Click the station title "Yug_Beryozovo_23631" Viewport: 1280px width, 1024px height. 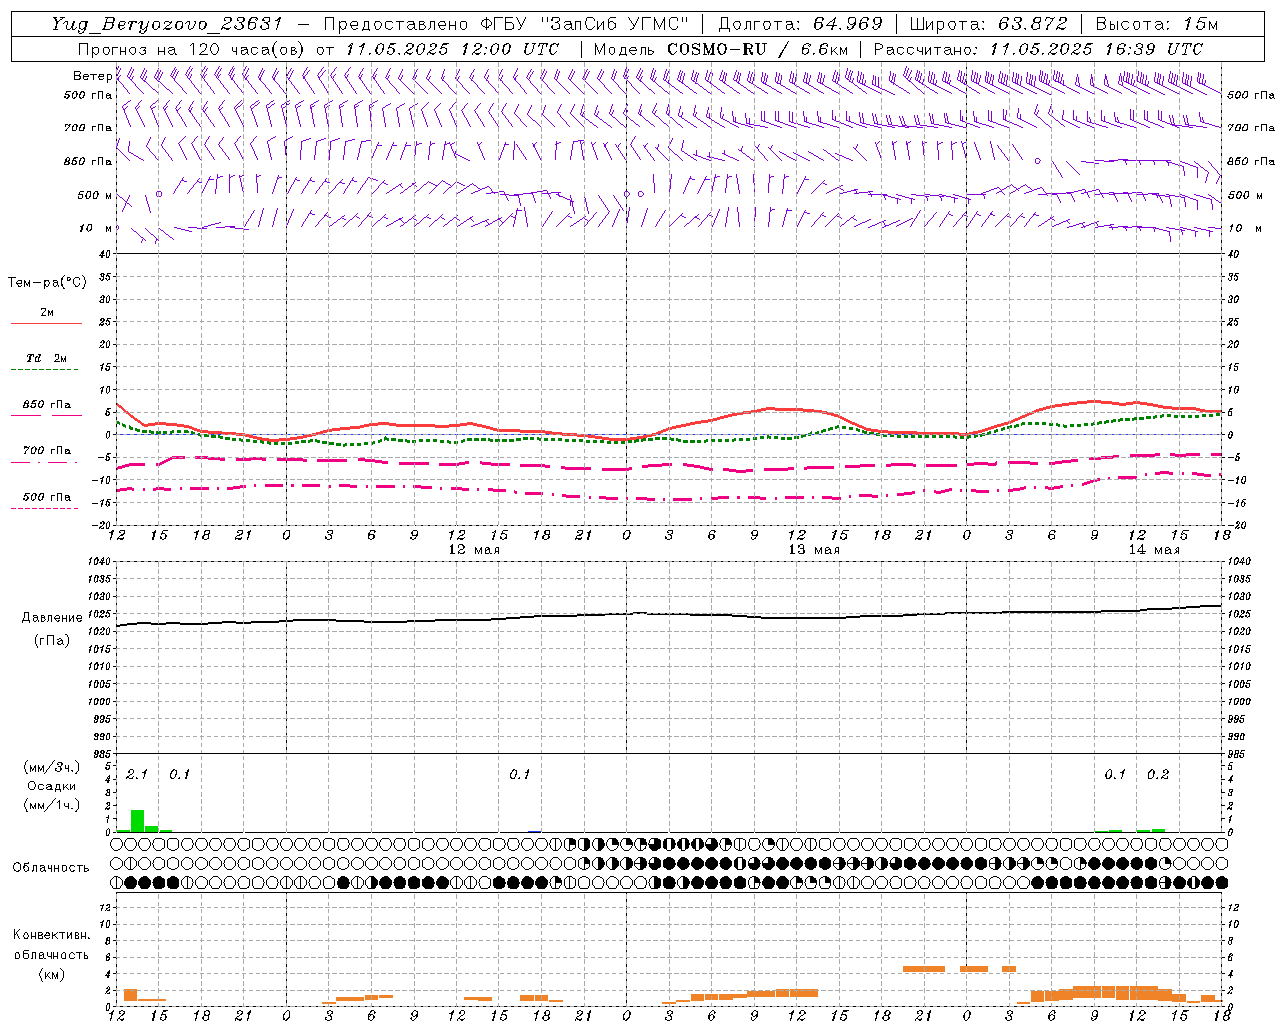click(x=167, y=24)
